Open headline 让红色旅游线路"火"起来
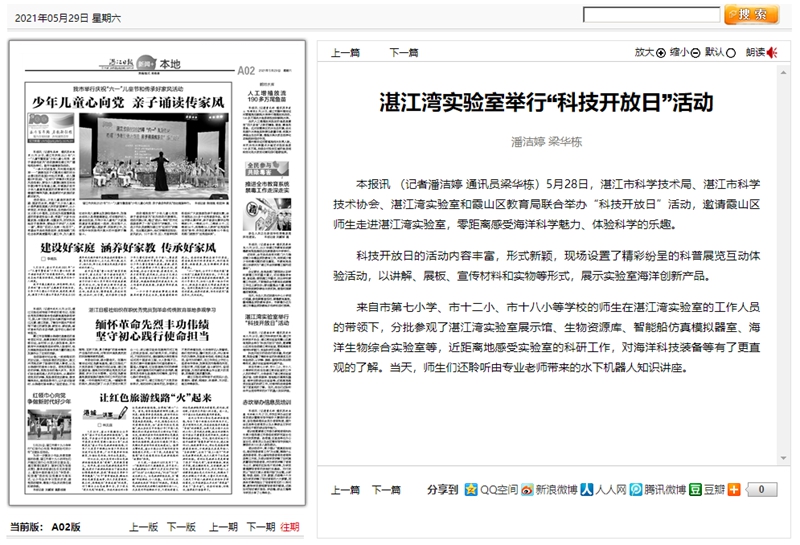Screen dimensions: 800x545 [x=155, y=398]
